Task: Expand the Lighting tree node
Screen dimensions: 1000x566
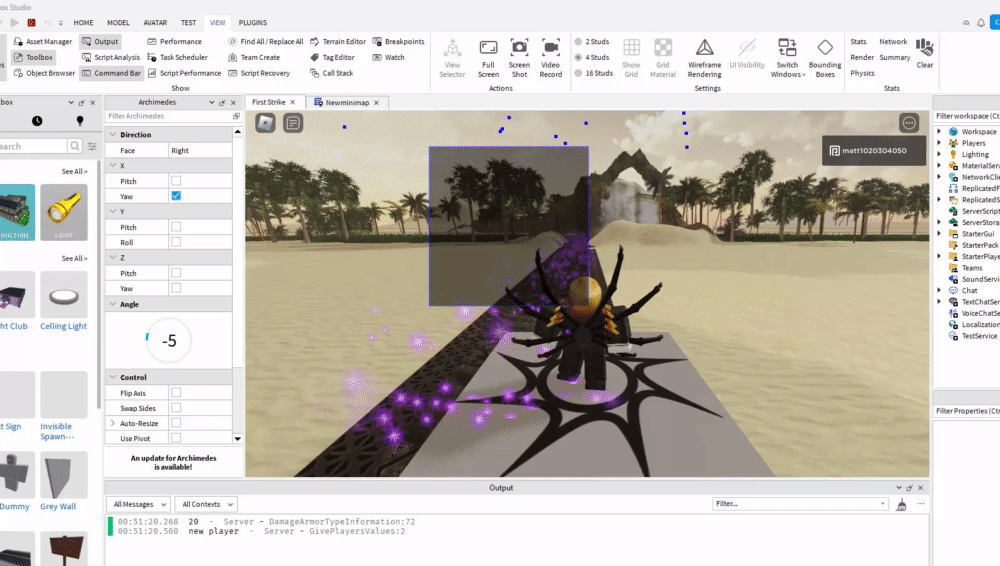Action: 939,154
